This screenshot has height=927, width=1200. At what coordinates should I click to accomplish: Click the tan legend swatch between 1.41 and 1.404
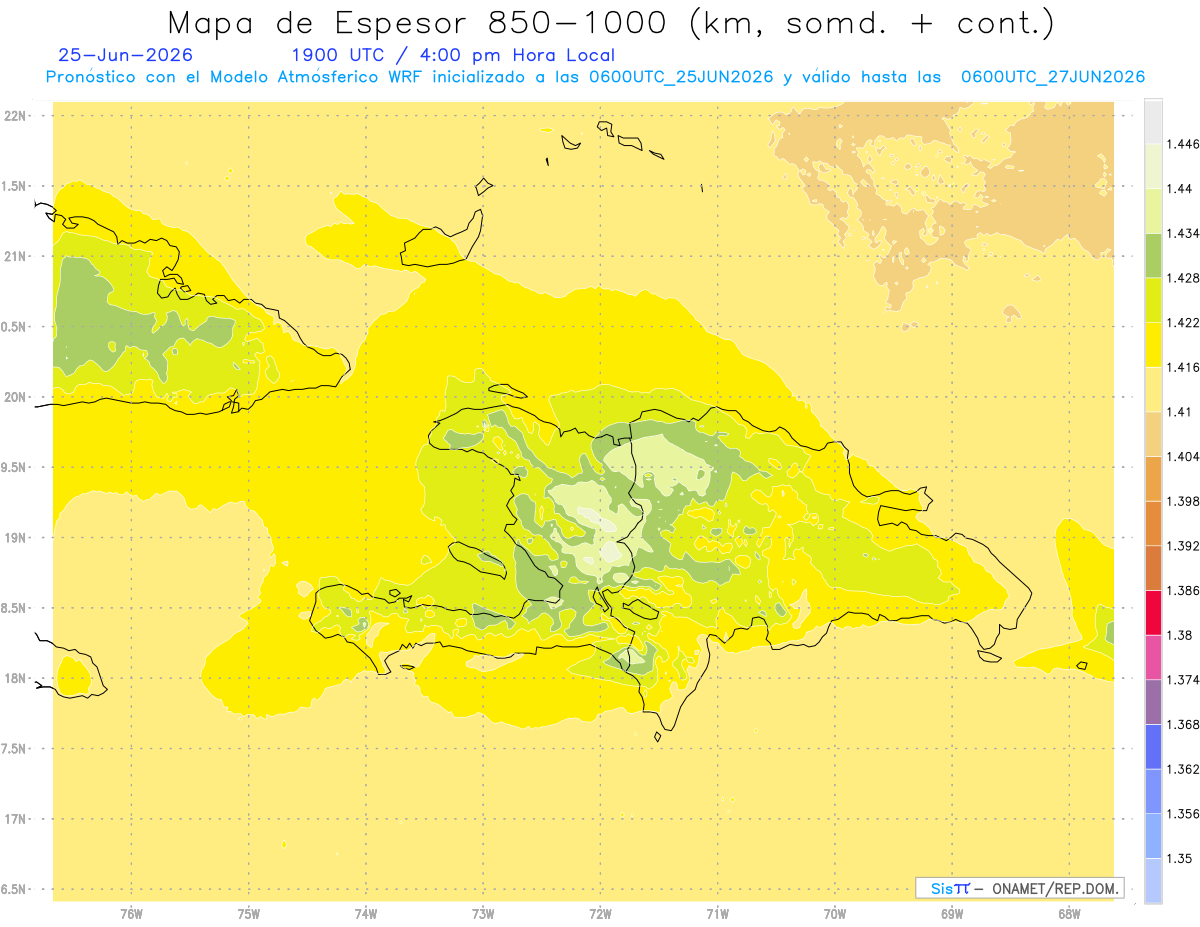1153,434
